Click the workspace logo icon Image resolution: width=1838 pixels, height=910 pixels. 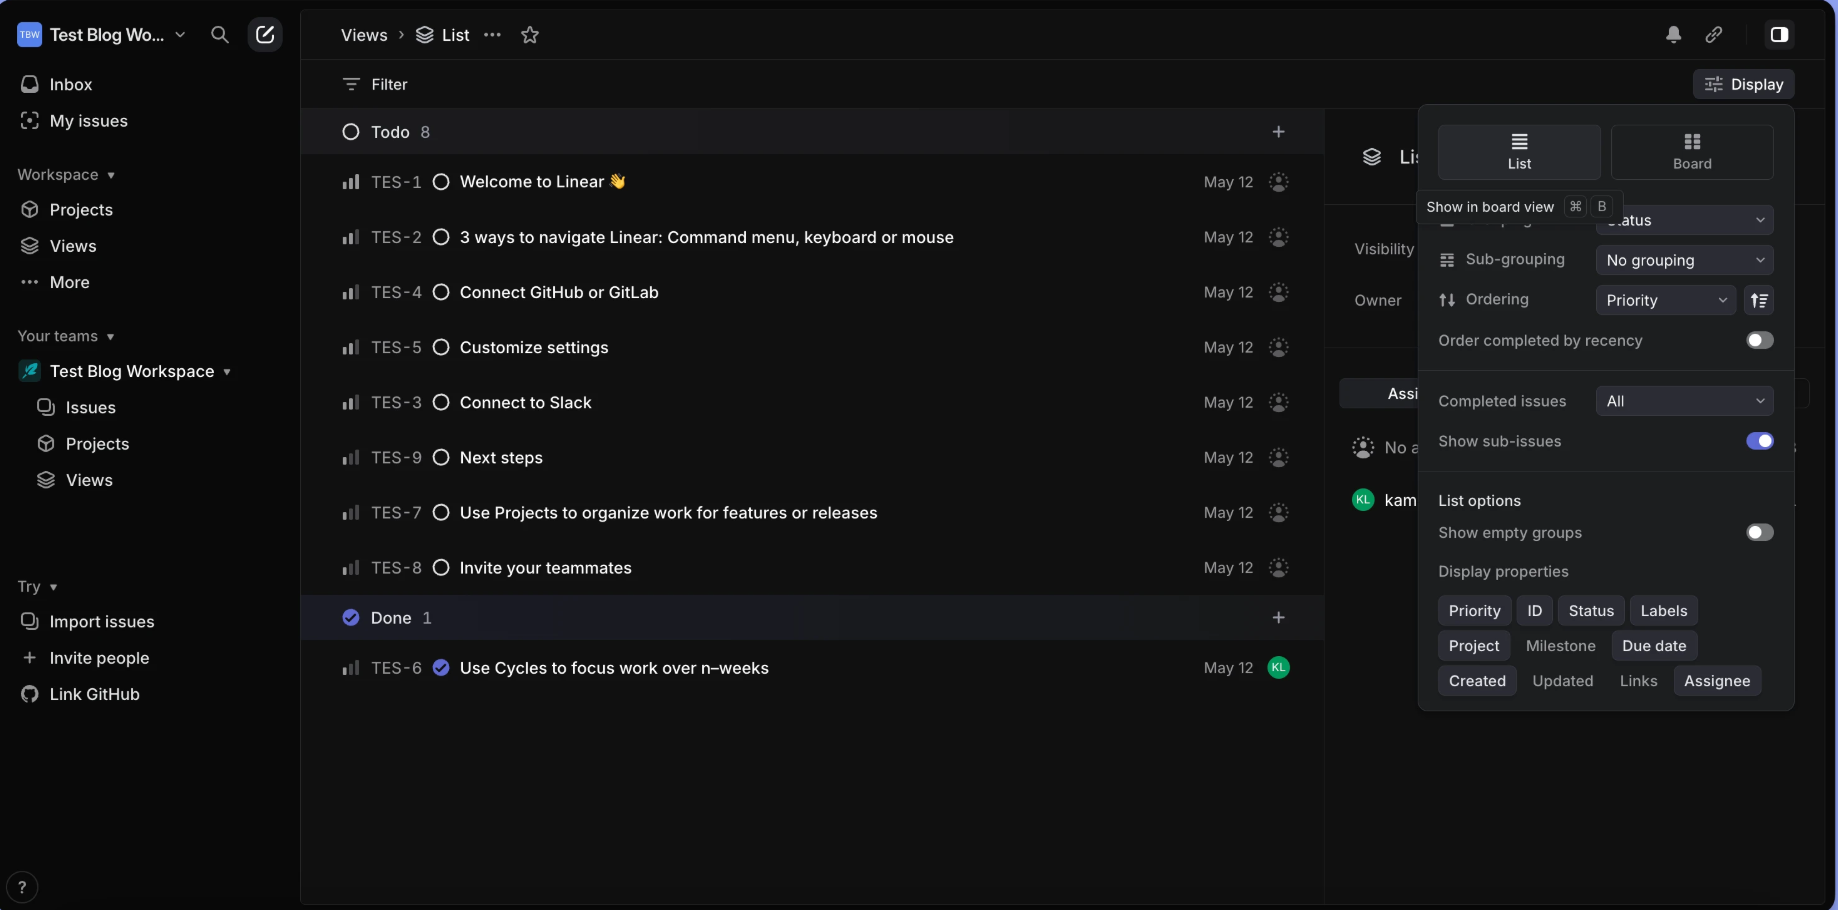30,35
